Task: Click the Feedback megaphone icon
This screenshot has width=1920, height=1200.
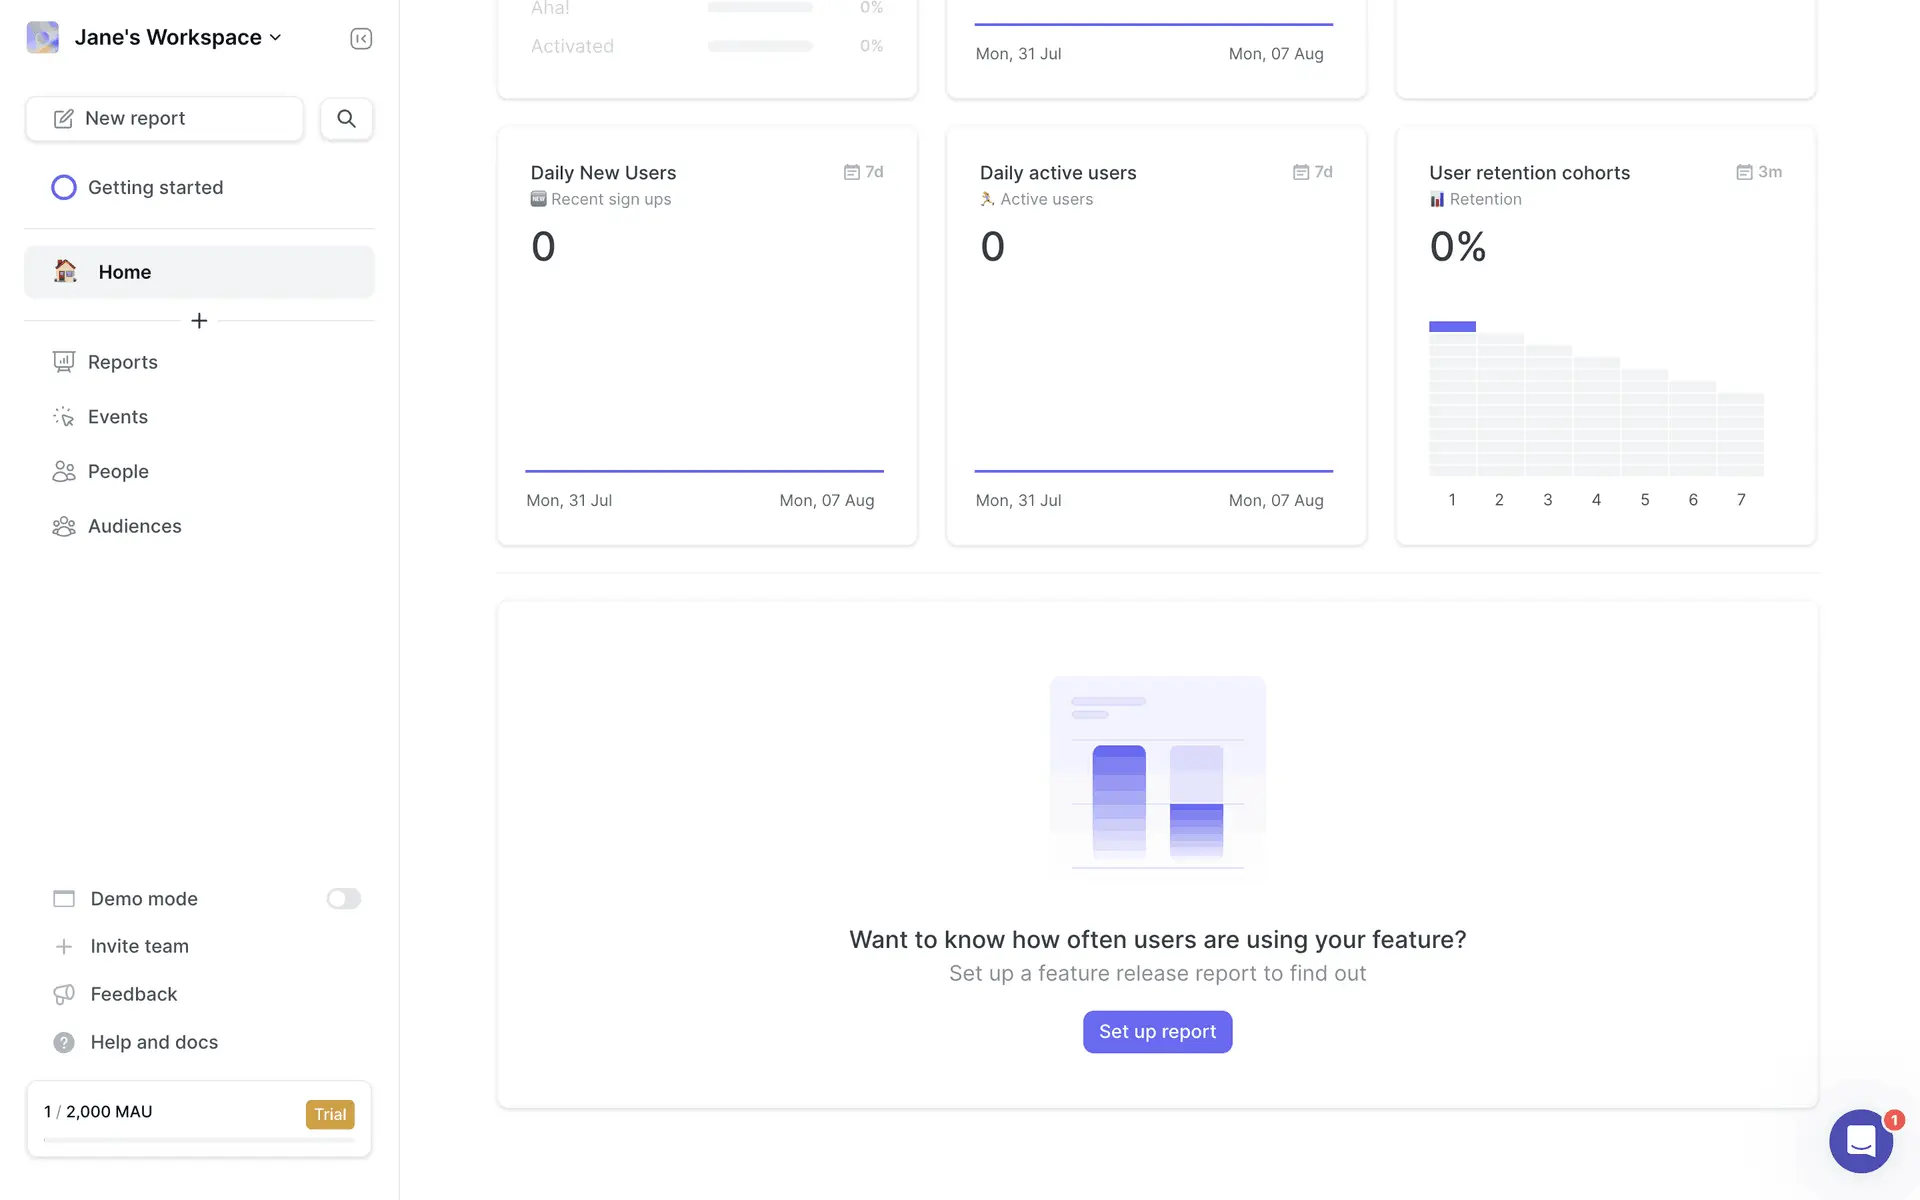Action: coord(64,994)
